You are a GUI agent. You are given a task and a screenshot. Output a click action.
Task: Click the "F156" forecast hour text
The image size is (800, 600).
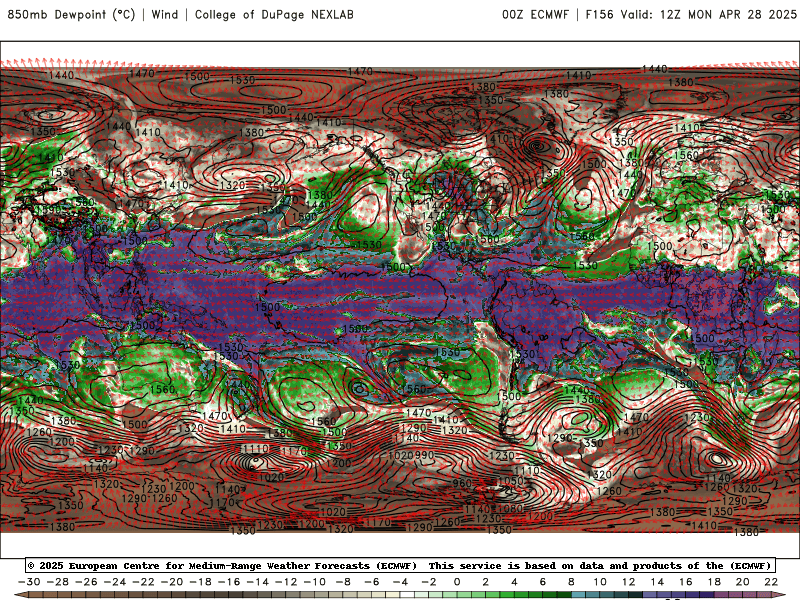tap(599, 14)
